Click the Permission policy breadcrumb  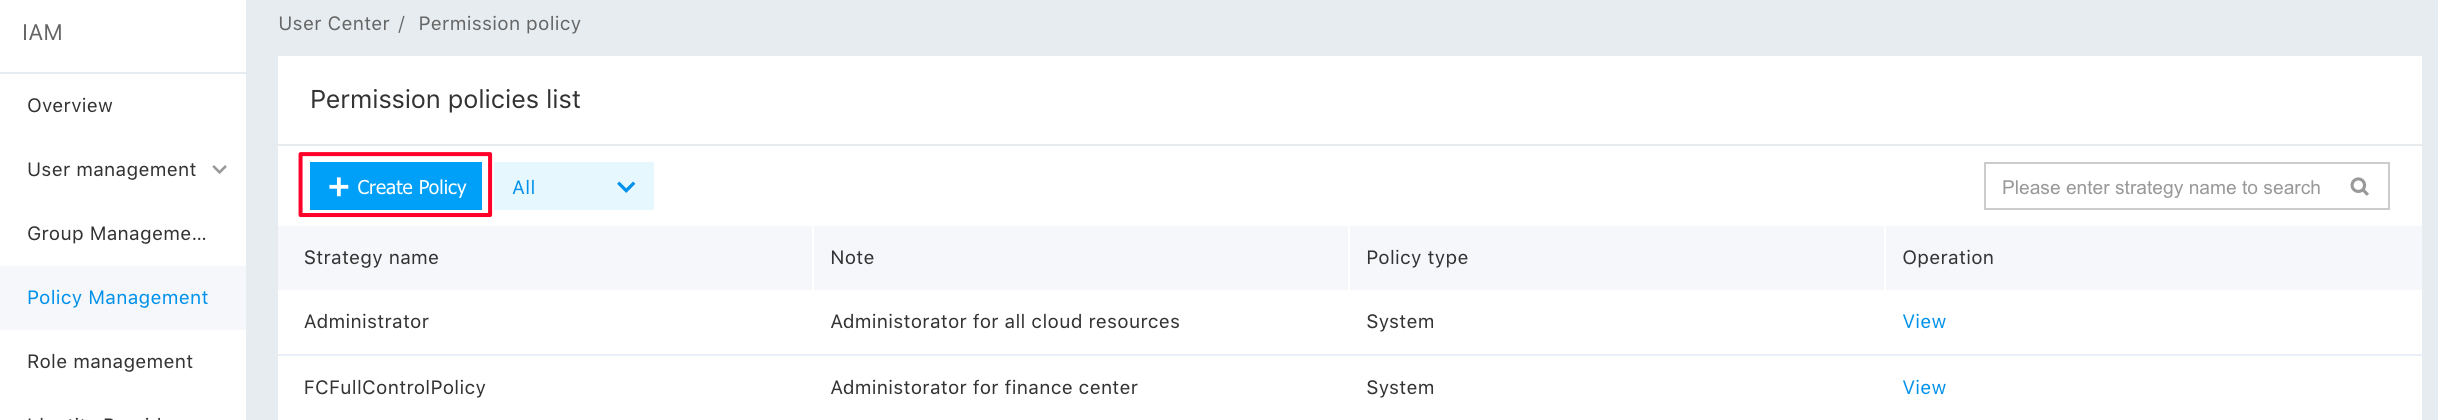pyautogui.click(x=499, y=23)
